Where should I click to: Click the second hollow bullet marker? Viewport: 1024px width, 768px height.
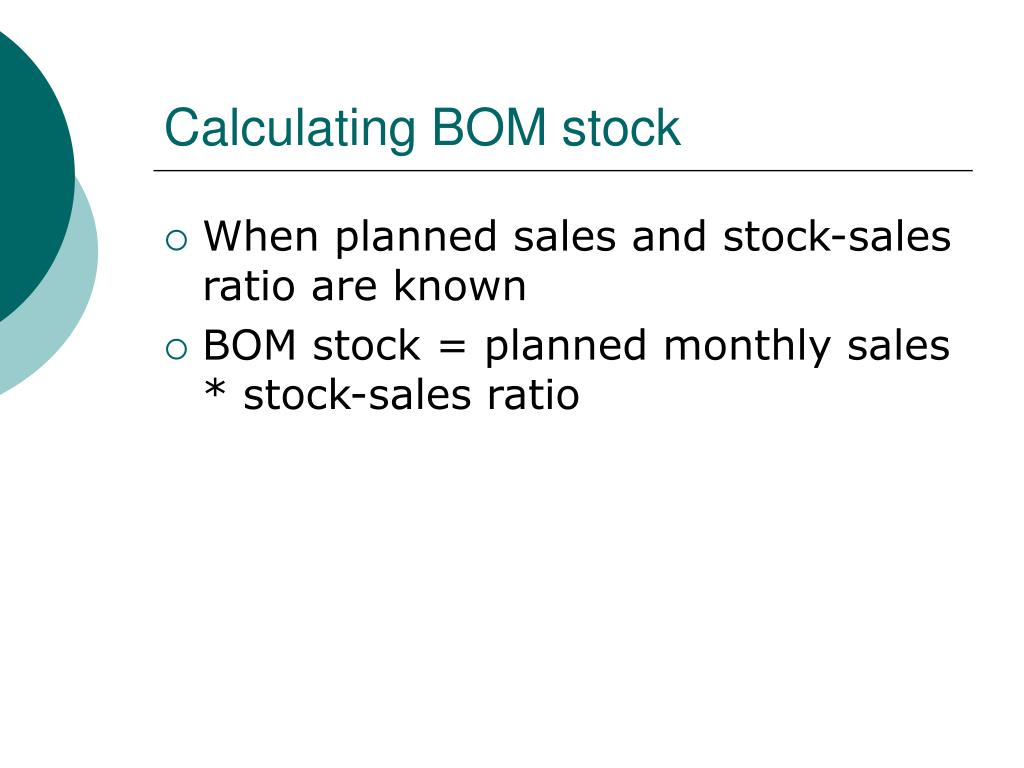tap(176, 350)
